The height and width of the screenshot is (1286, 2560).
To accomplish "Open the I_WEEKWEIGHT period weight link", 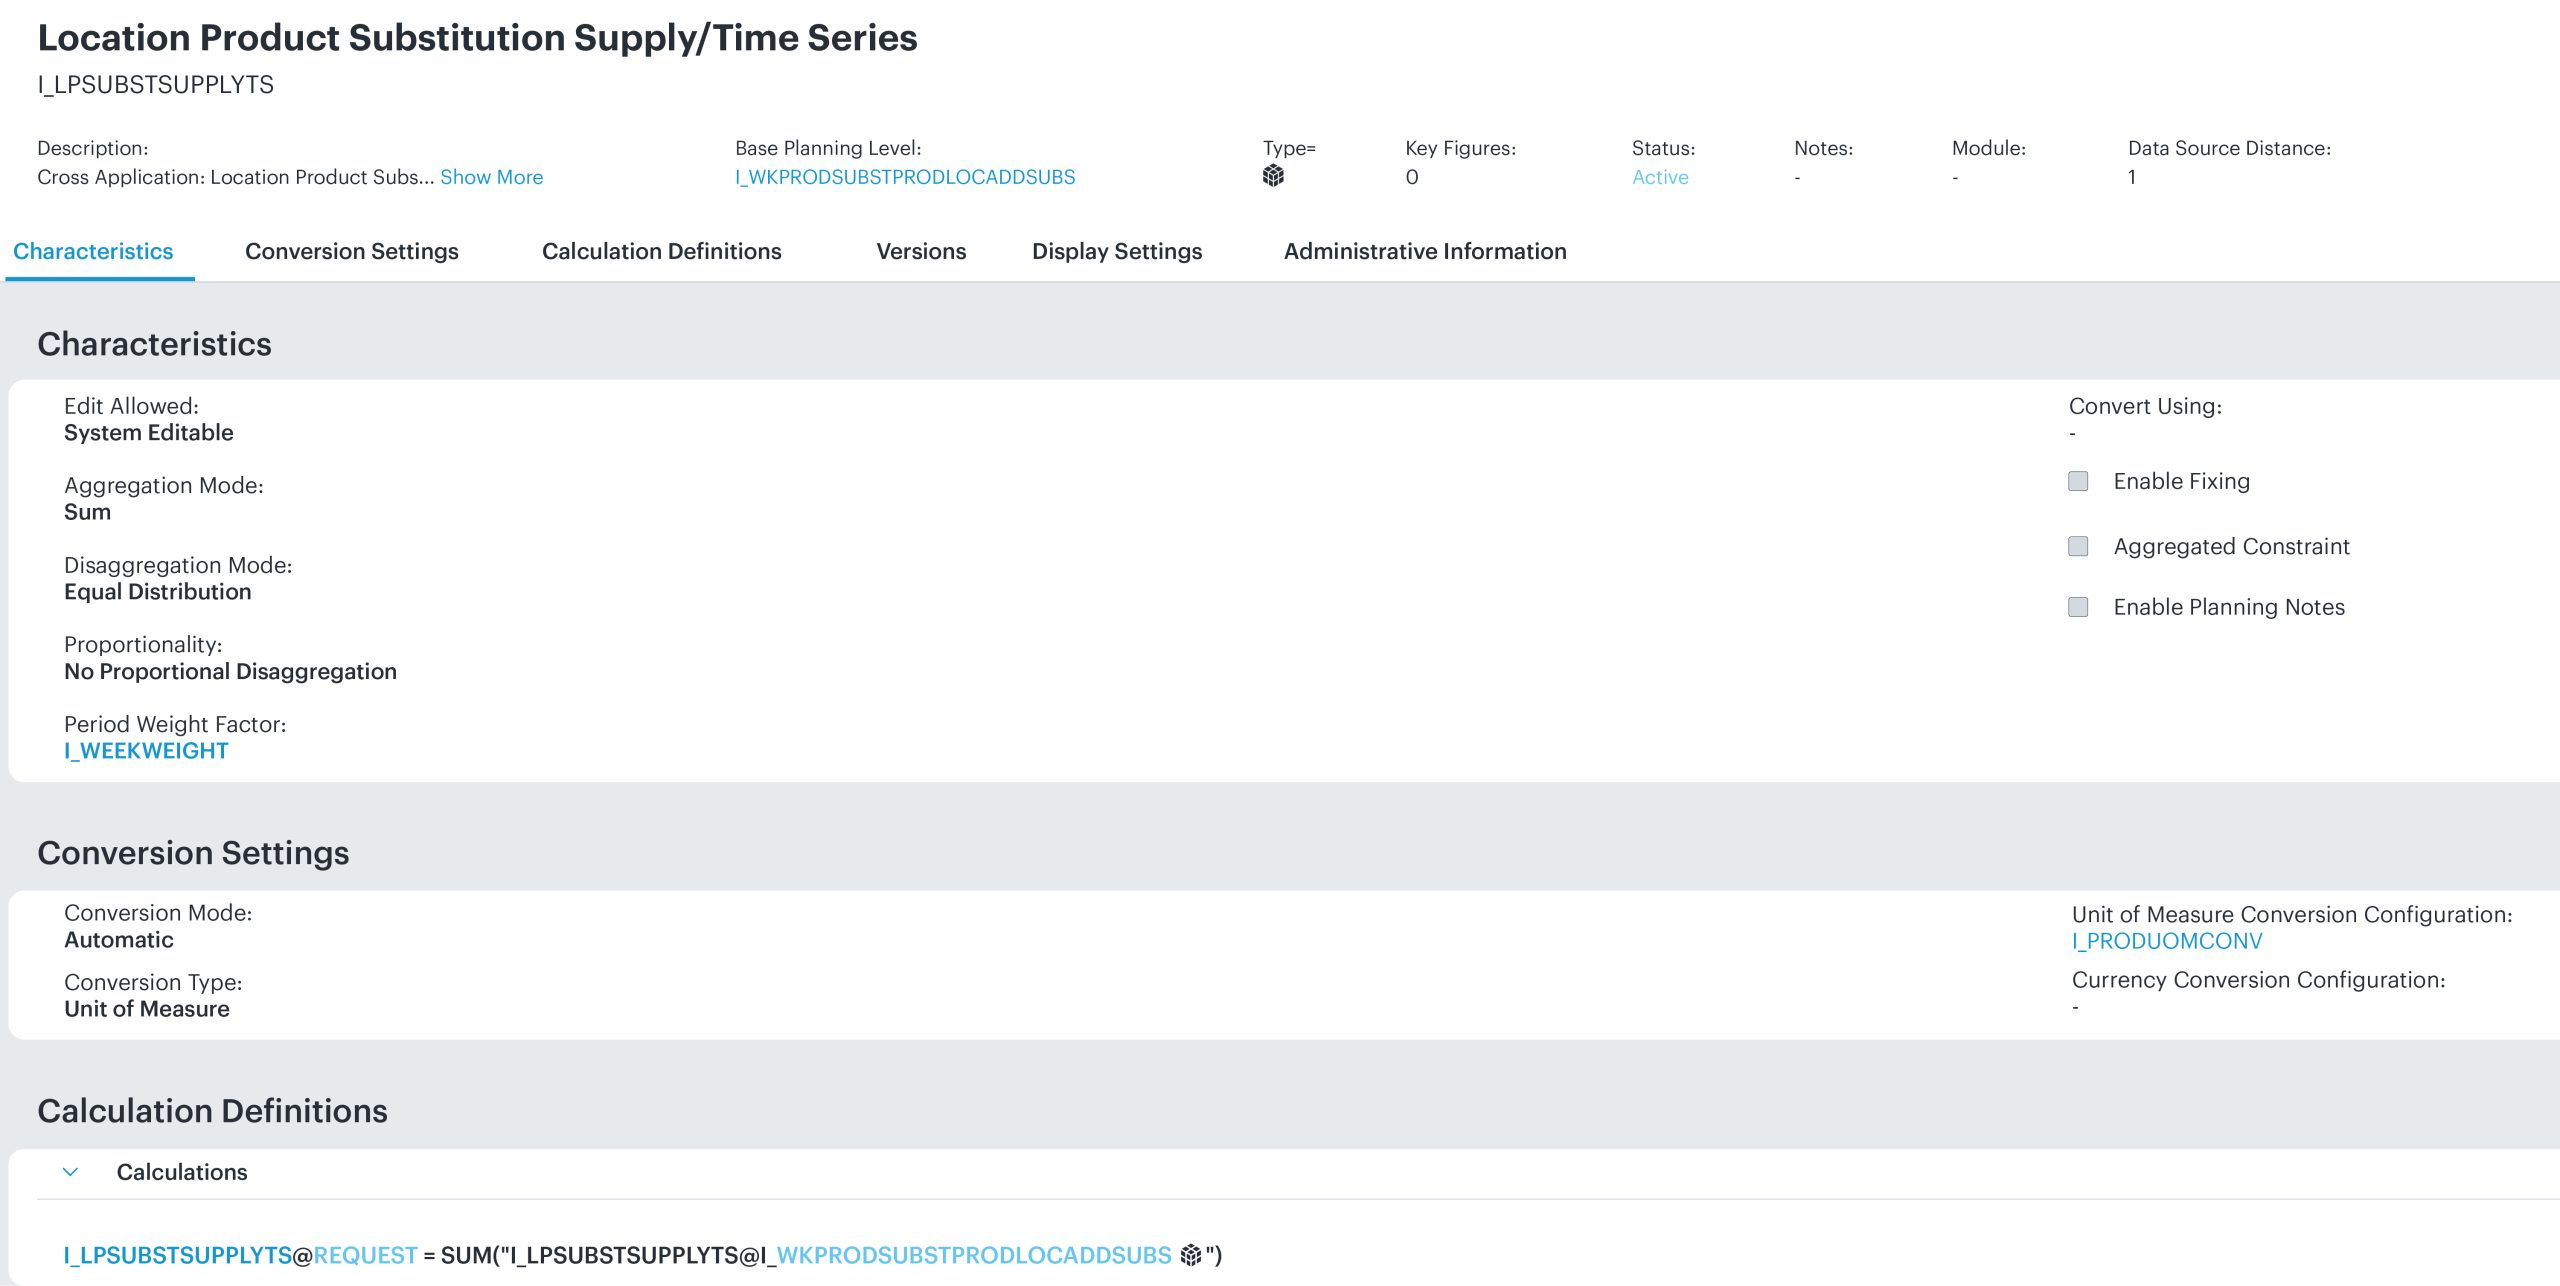I will tap(146, 751).
